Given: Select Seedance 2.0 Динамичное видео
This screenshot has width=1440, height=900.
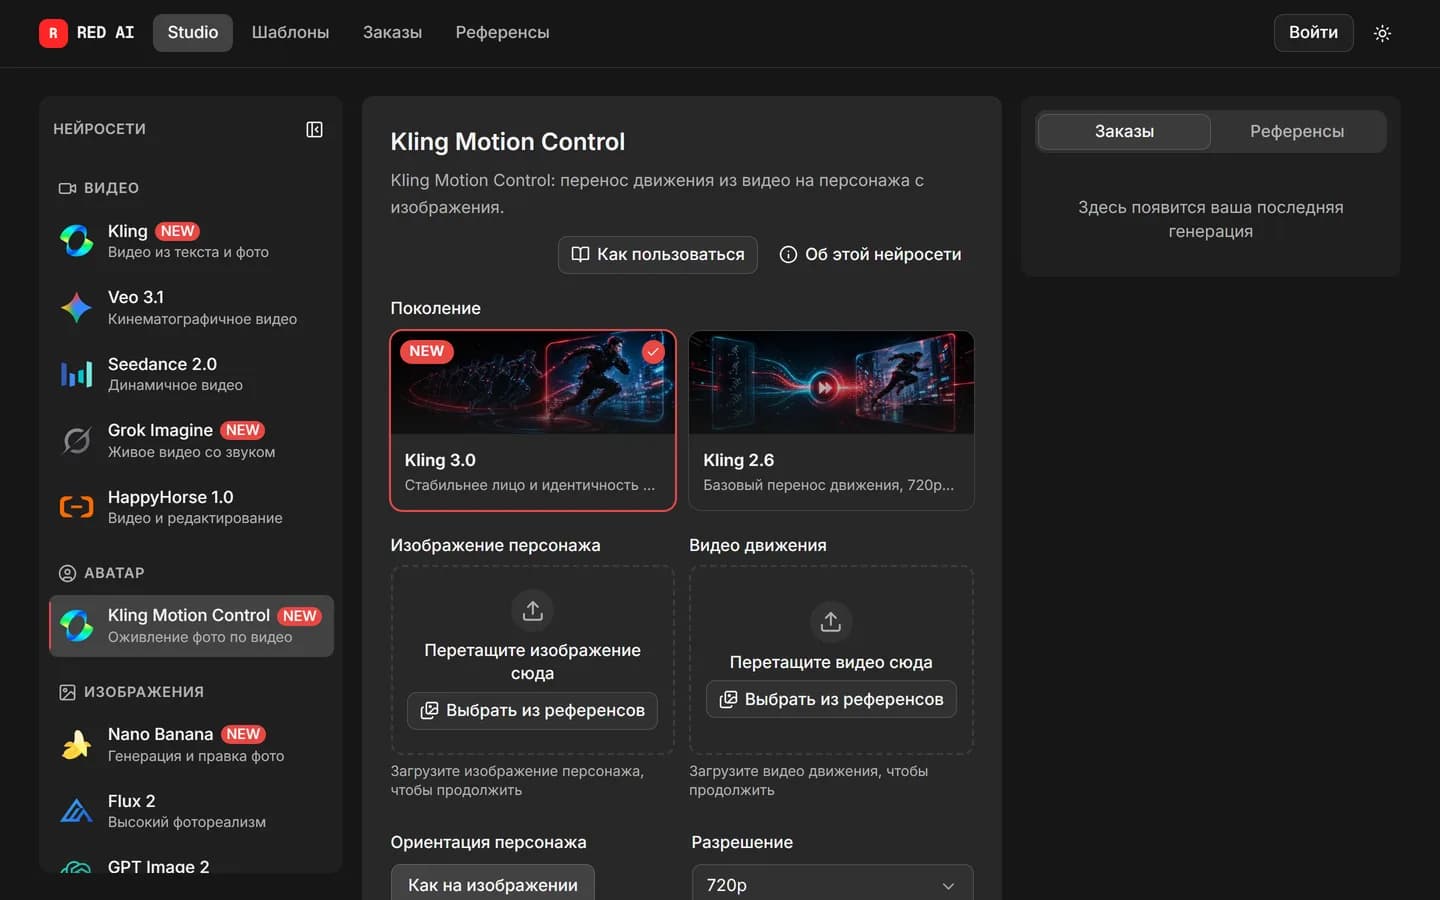Looking at the screenshot, I should pyautogui.click(x=191, y=374).
